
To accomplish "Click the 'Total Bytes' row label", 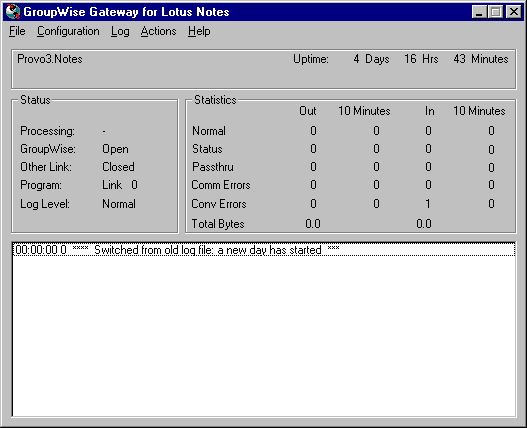I will point(218,224).
